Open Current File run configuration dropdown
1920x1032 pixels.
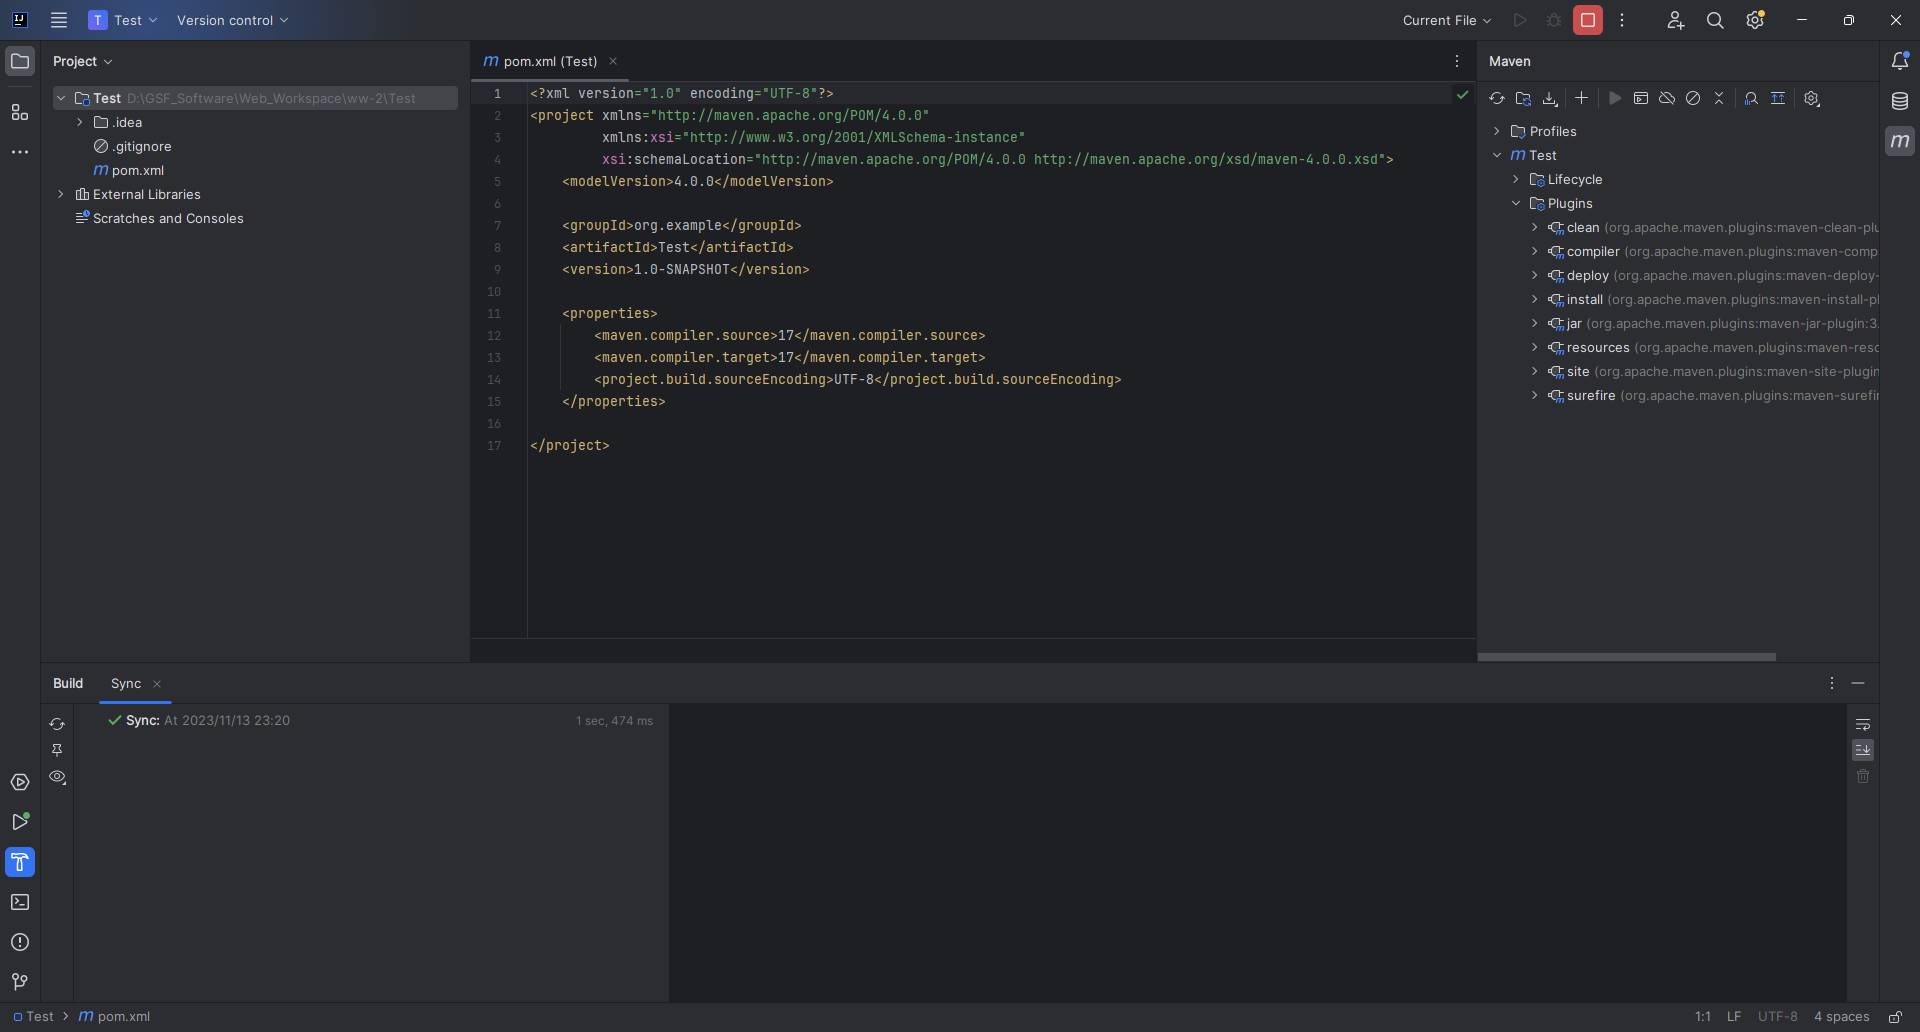click(1447, 20)
